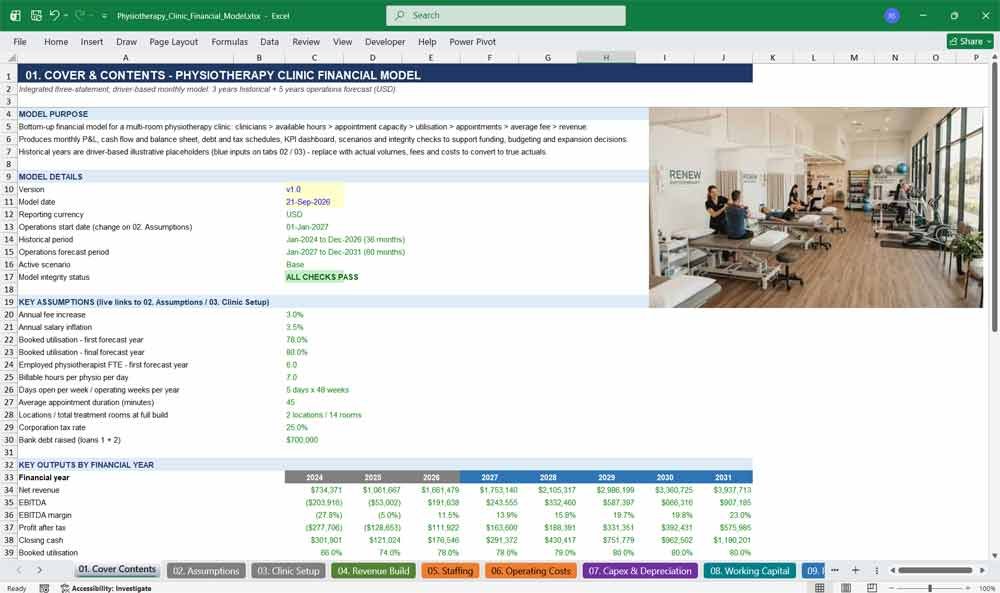Click the zoom slider handle

[930, 588]
